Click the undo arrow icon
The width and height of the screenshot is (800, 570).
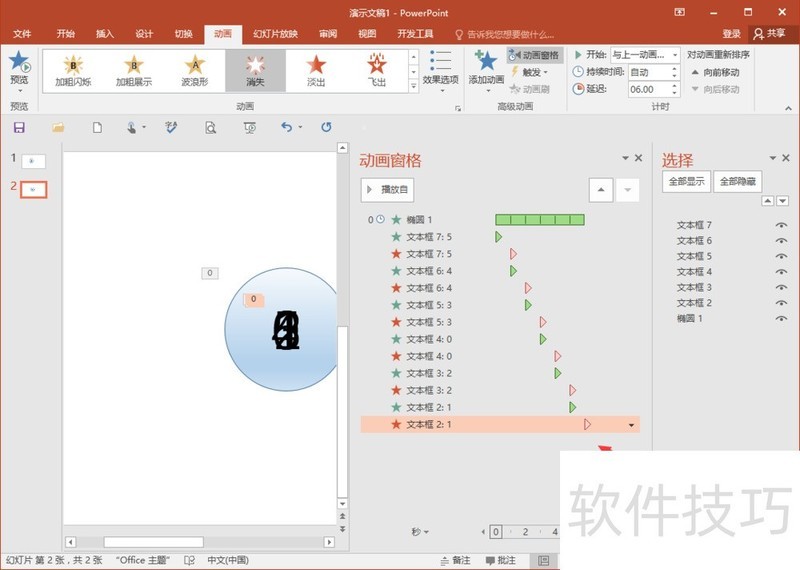coord(286,127)
